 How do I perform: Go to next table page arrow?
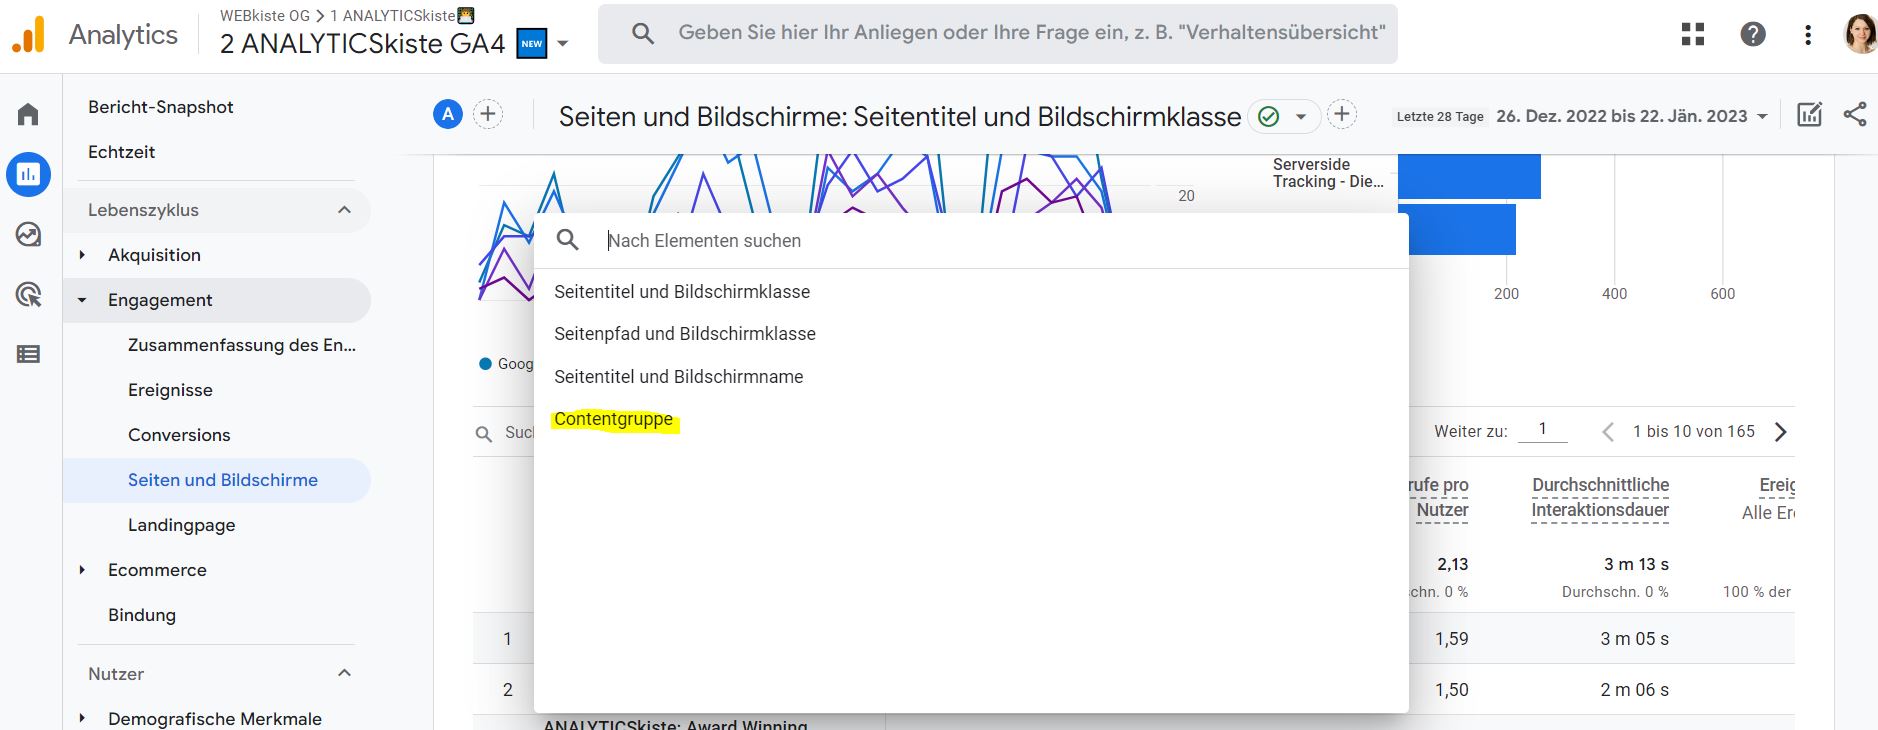point(1780,432)
